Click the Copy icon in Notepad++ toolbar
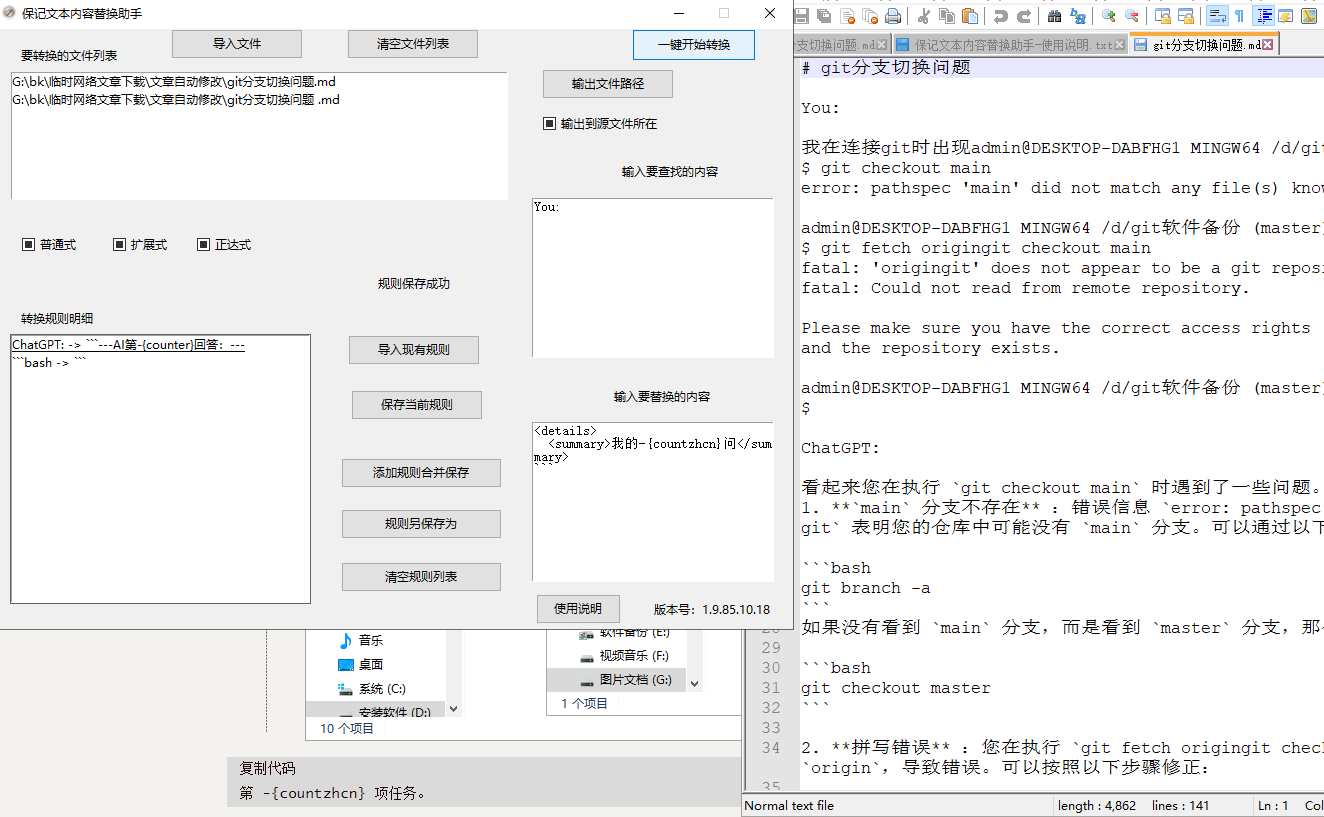 click(x=947, y=16)
